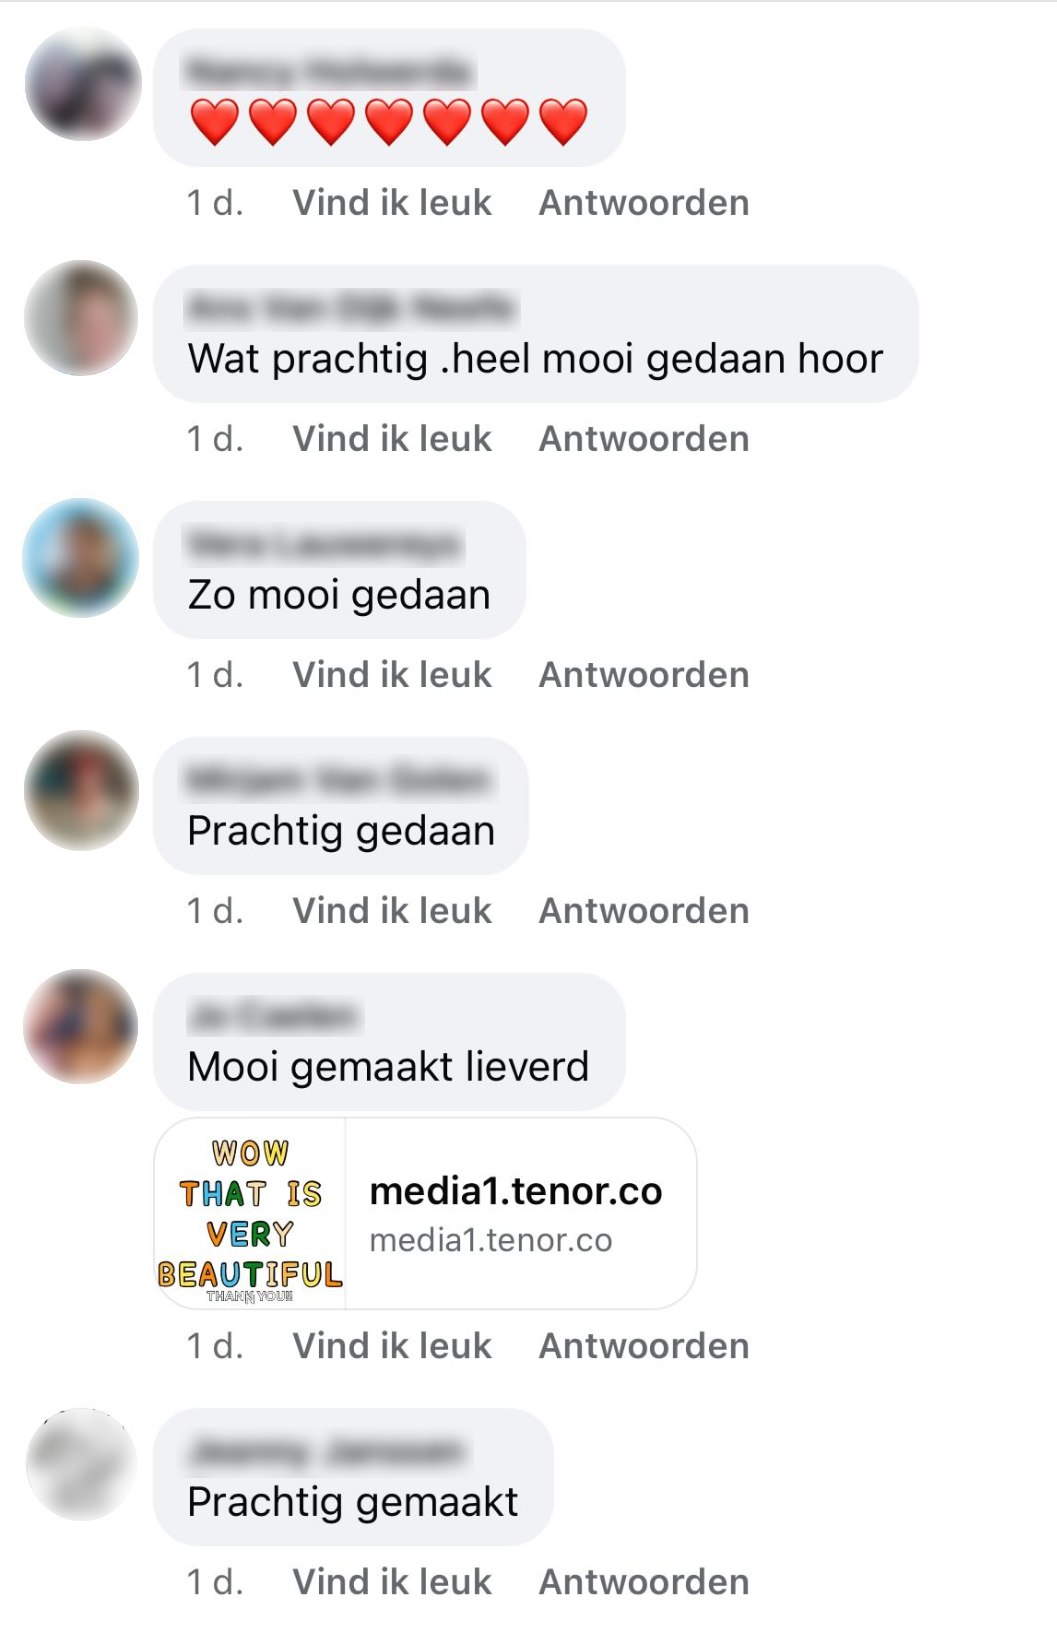Open the 'Wow that is very beautiful' GIF thumbnail

[250, 1214]
